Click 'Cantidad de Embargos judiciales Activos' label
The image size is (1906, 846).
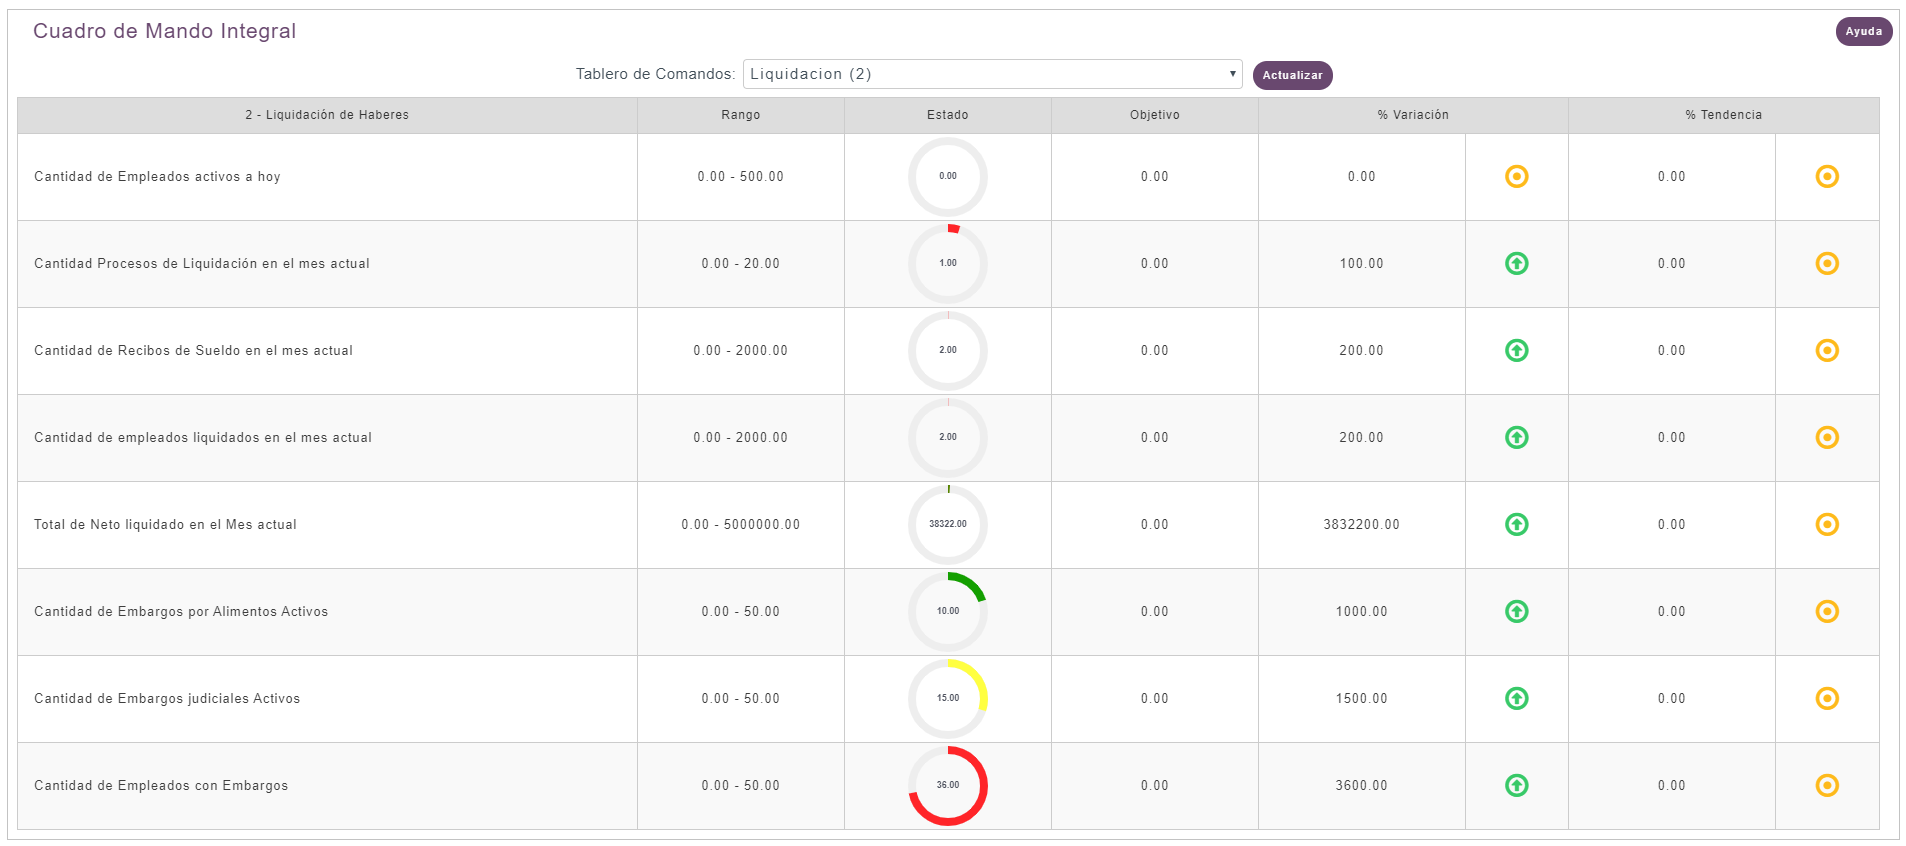click(167, 699)
